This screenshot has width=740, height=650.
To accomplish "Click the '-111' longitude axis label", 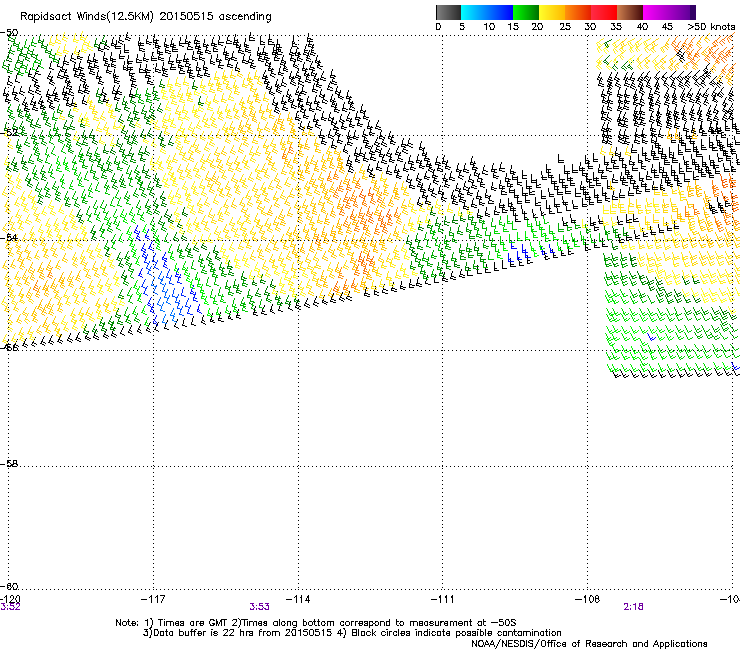I will tap(443, 599).
